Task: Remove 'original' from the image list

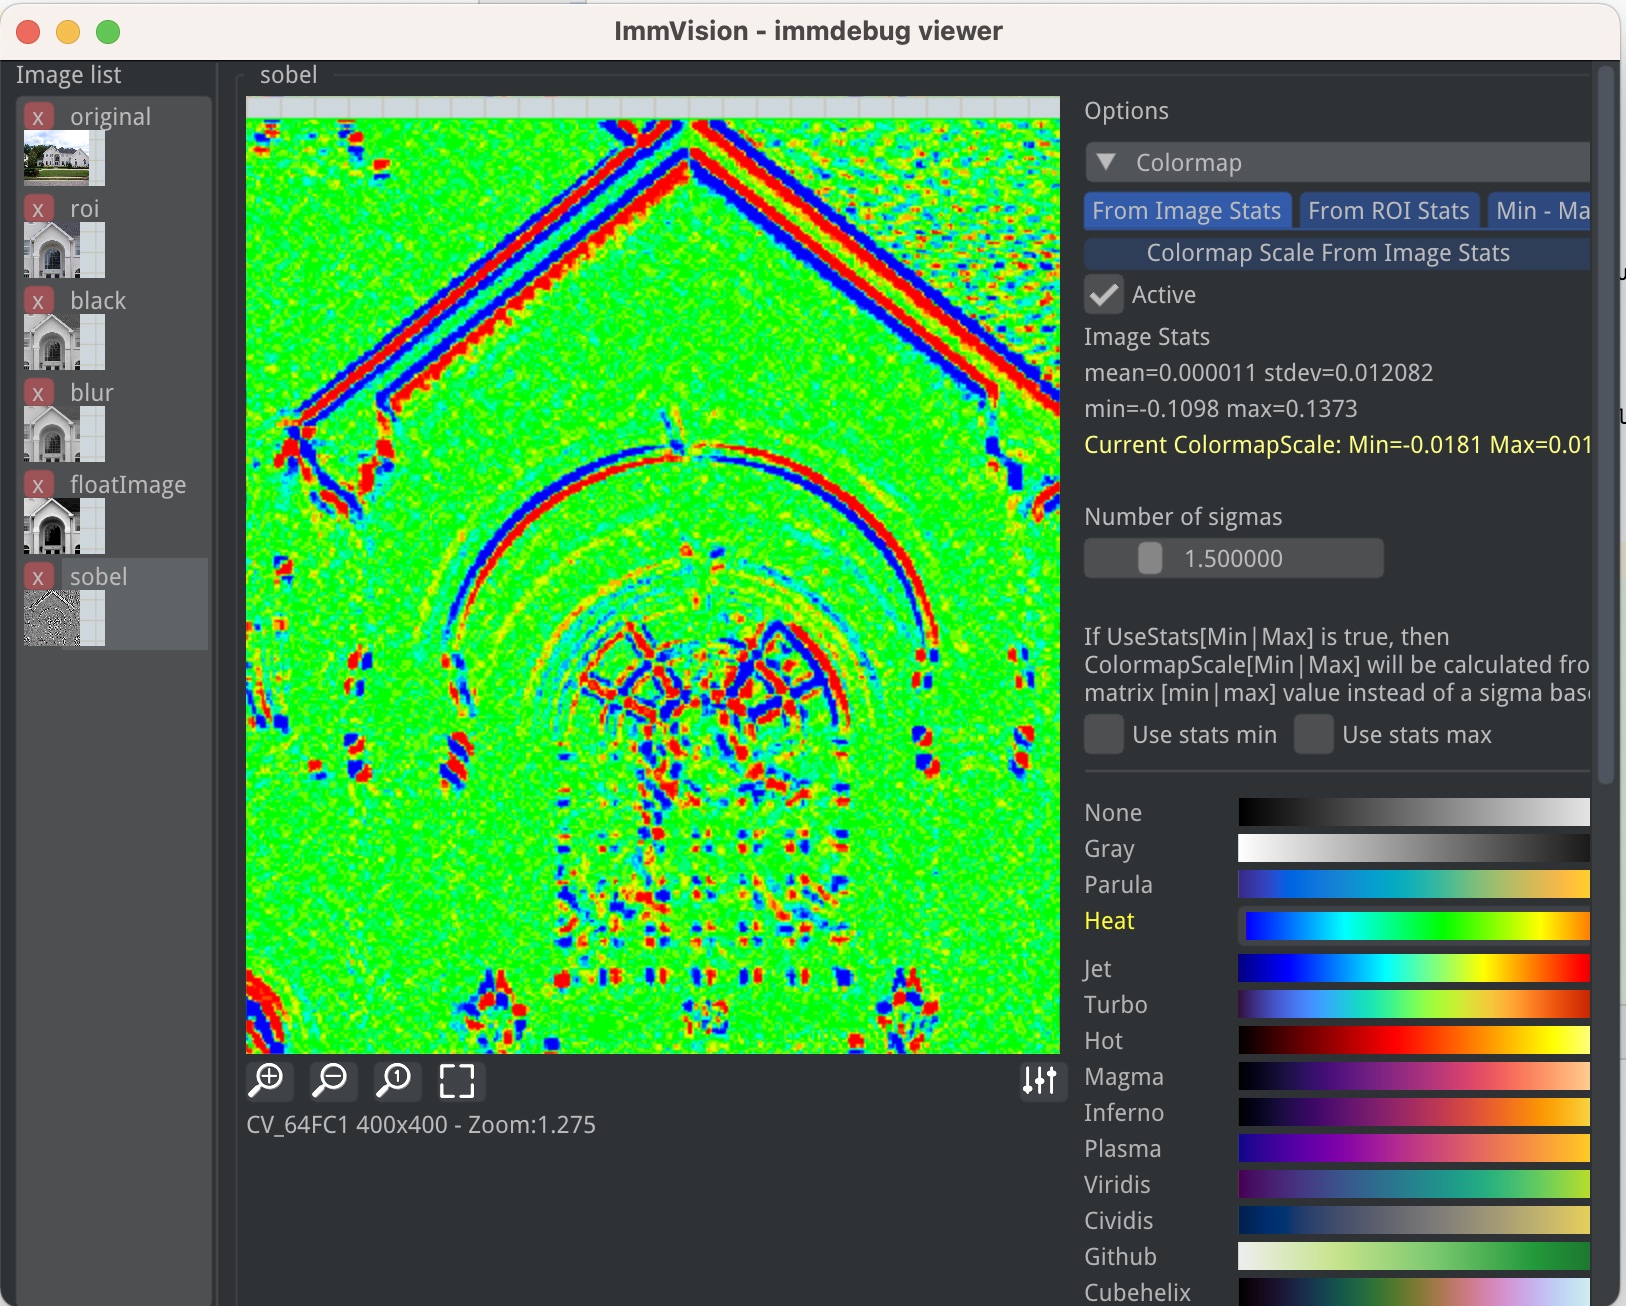Action: 38,116
